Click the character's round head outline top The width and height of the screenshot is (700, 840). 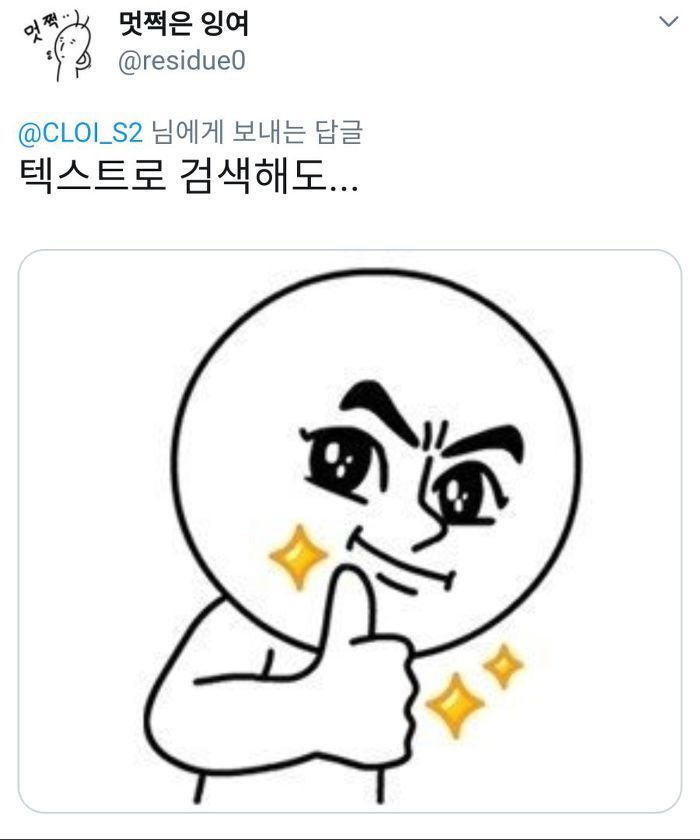[378, 274]
